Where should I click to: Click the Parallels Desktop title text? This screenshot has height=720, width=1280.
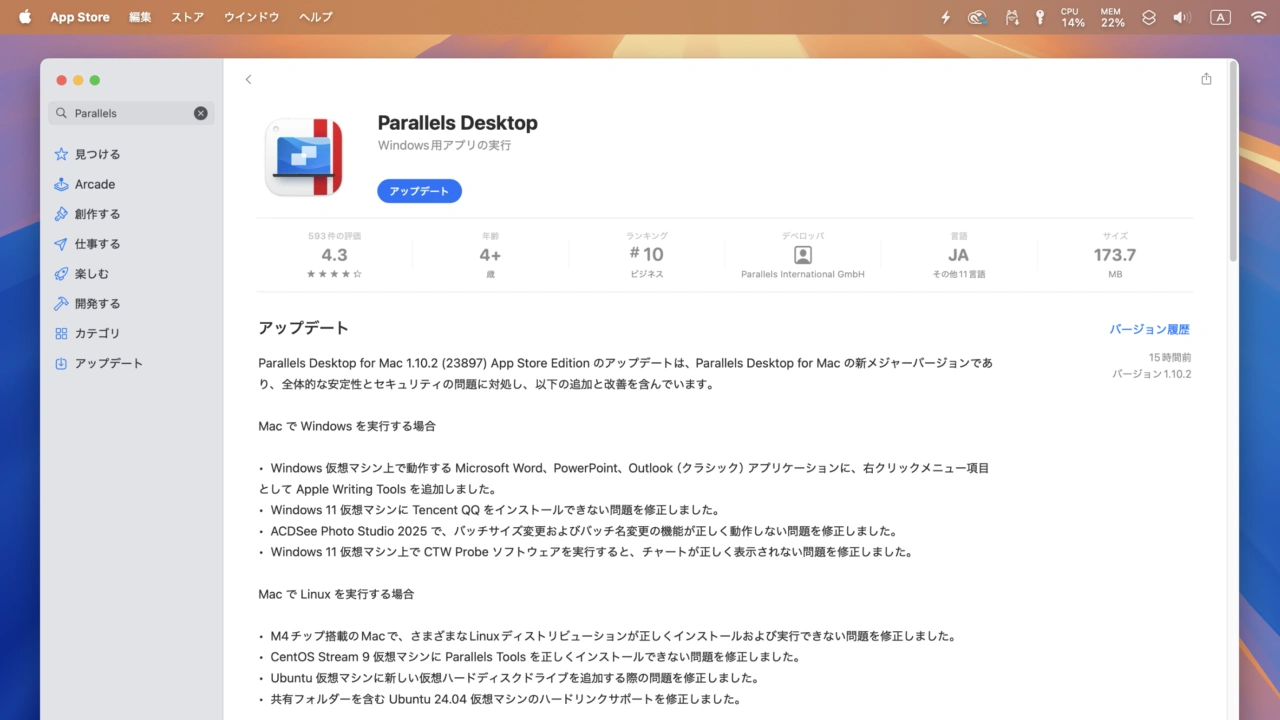457,123
